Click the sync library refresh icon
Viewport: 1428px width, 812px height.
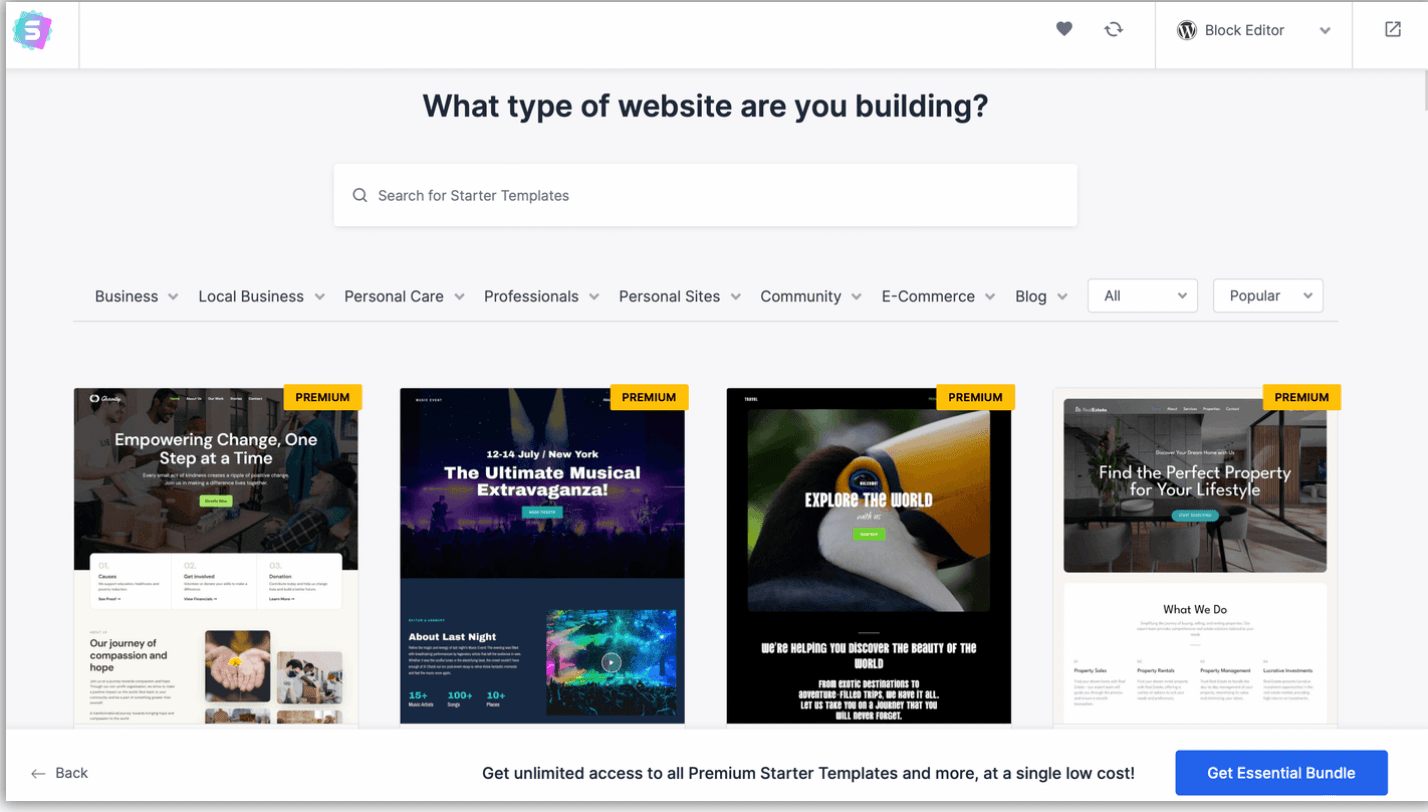coord(1113,29)
